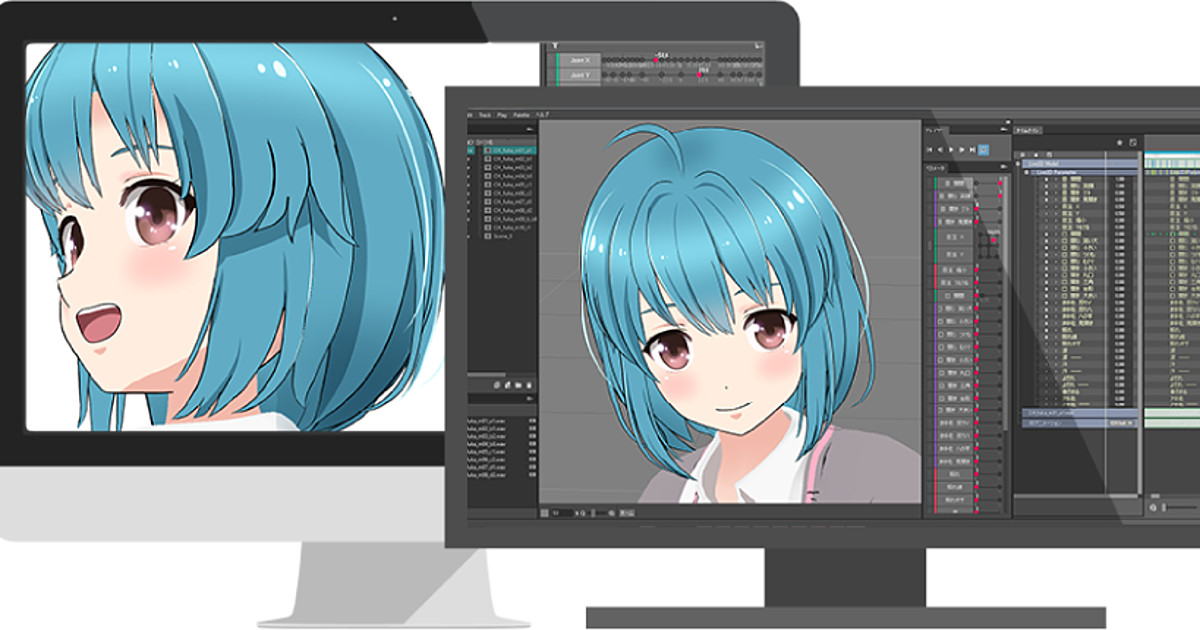Click the Joint X parameter label

click(579, 60)
